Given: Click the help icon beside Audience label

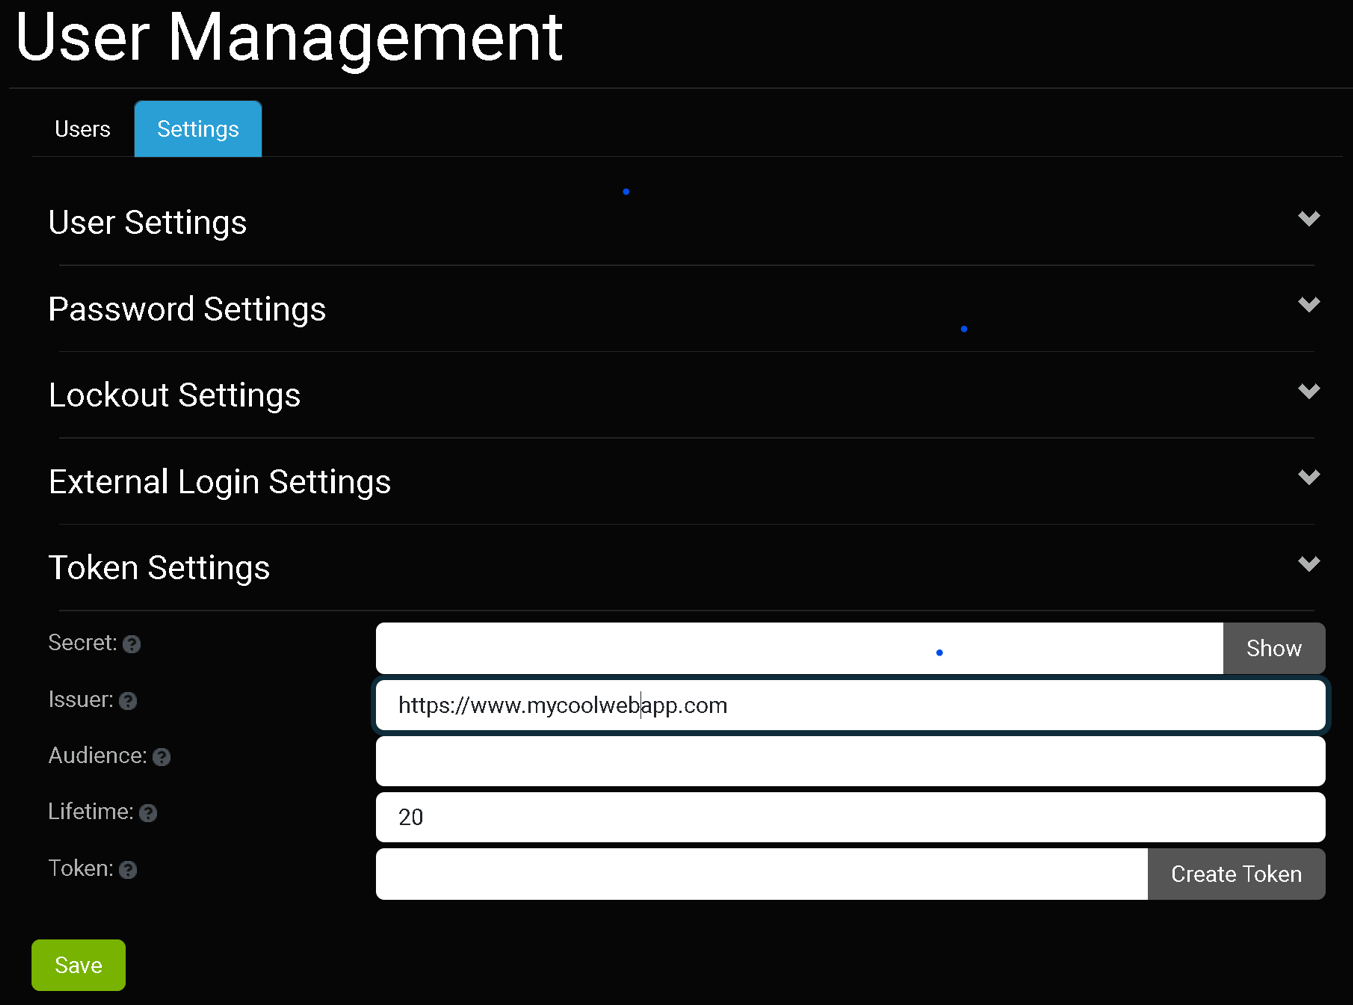Looking at the screenshot, I should (x=162, y=757).
